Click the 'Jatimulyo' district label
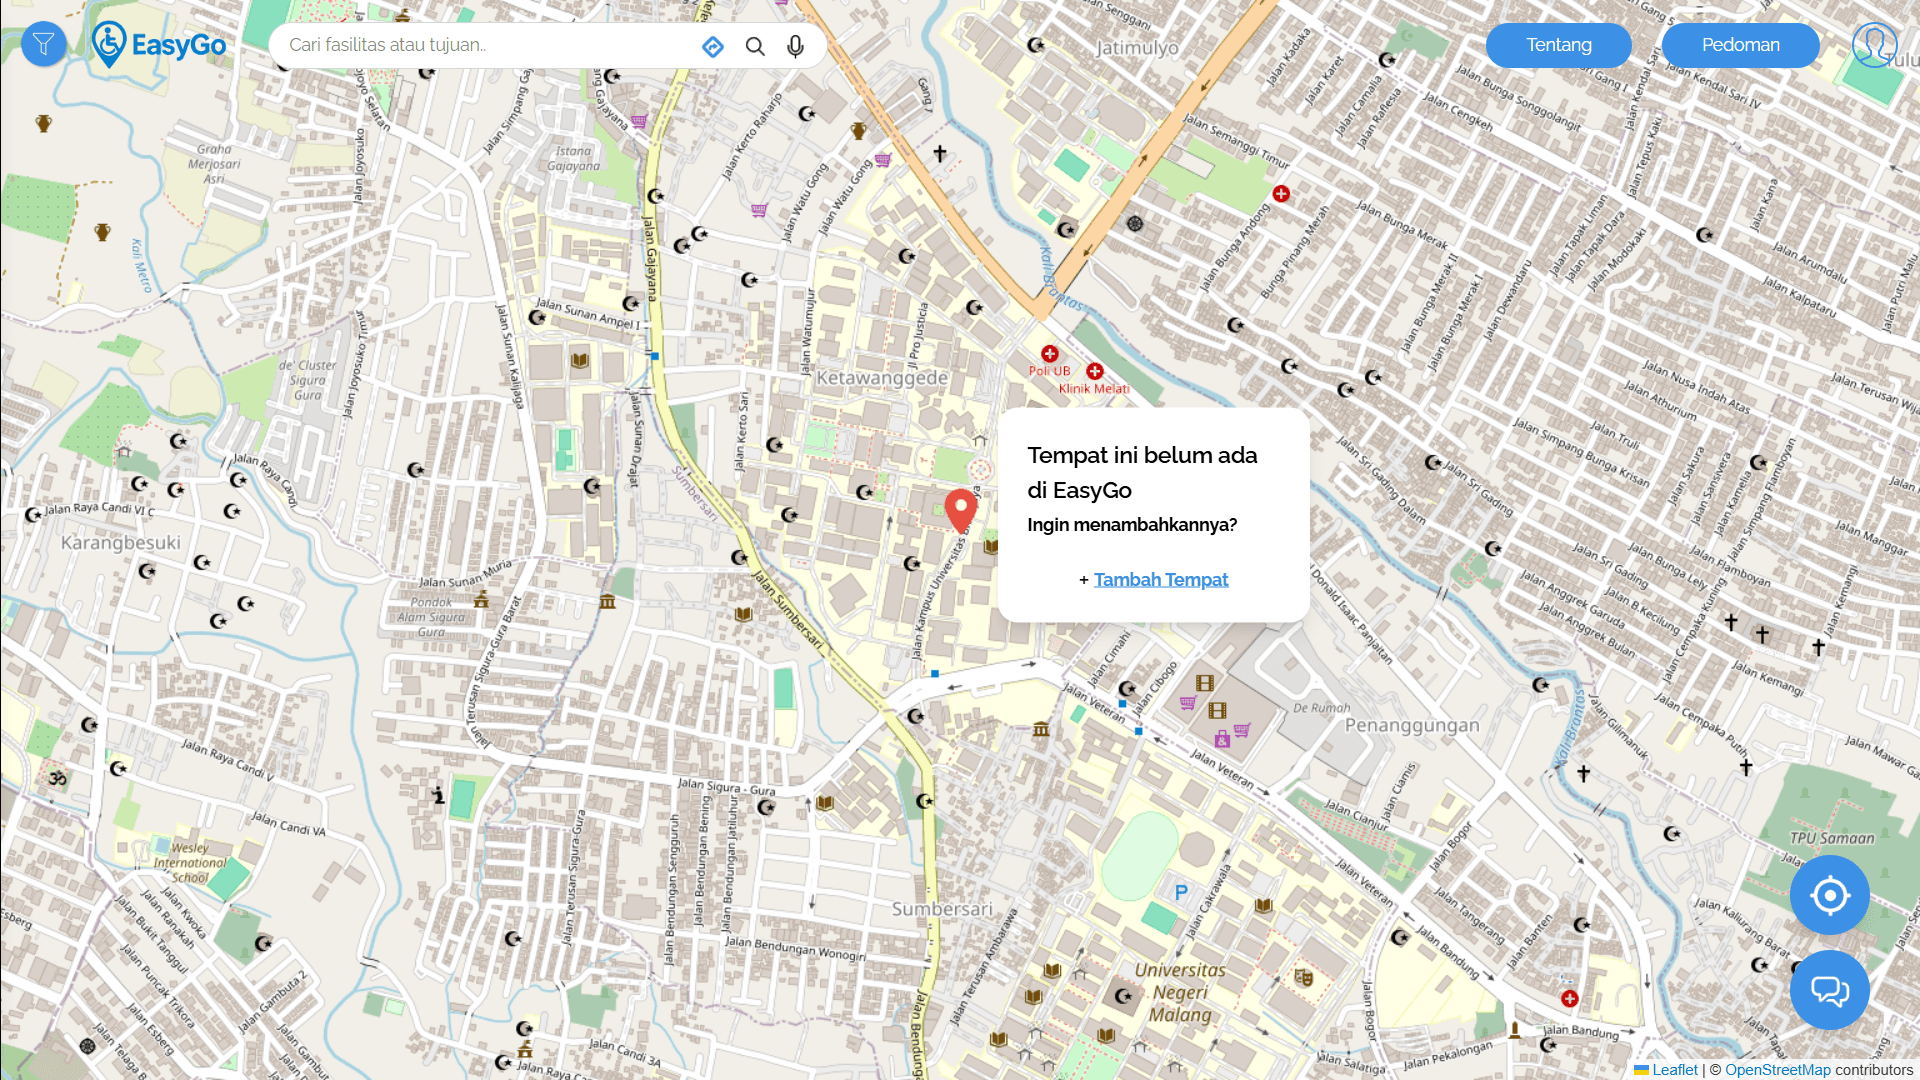Image resolution: width=1920 pixels, height=1080 pixels. click(x=1137, y=48)
